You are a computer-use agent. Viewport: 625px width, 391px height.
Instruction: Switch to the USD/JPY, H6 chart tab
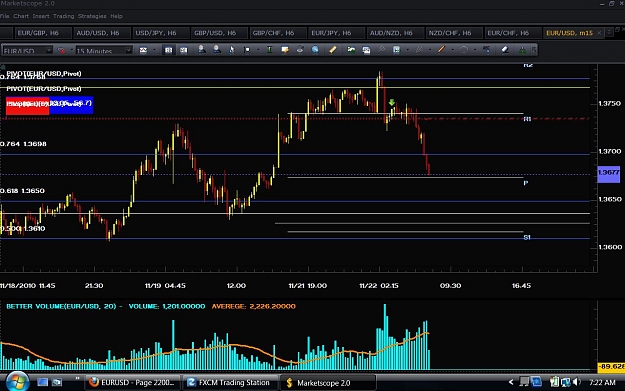pyautogui.click(x=160, y=33)
